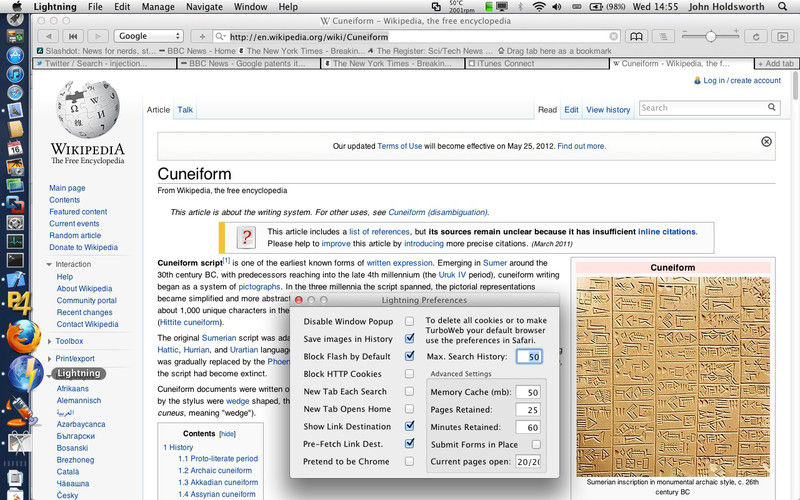Image resolution: width=800 pixels, height=500 pixels.
Task: Switch to the BBC News Google patents tab
Action: click(x=249, y=63)
